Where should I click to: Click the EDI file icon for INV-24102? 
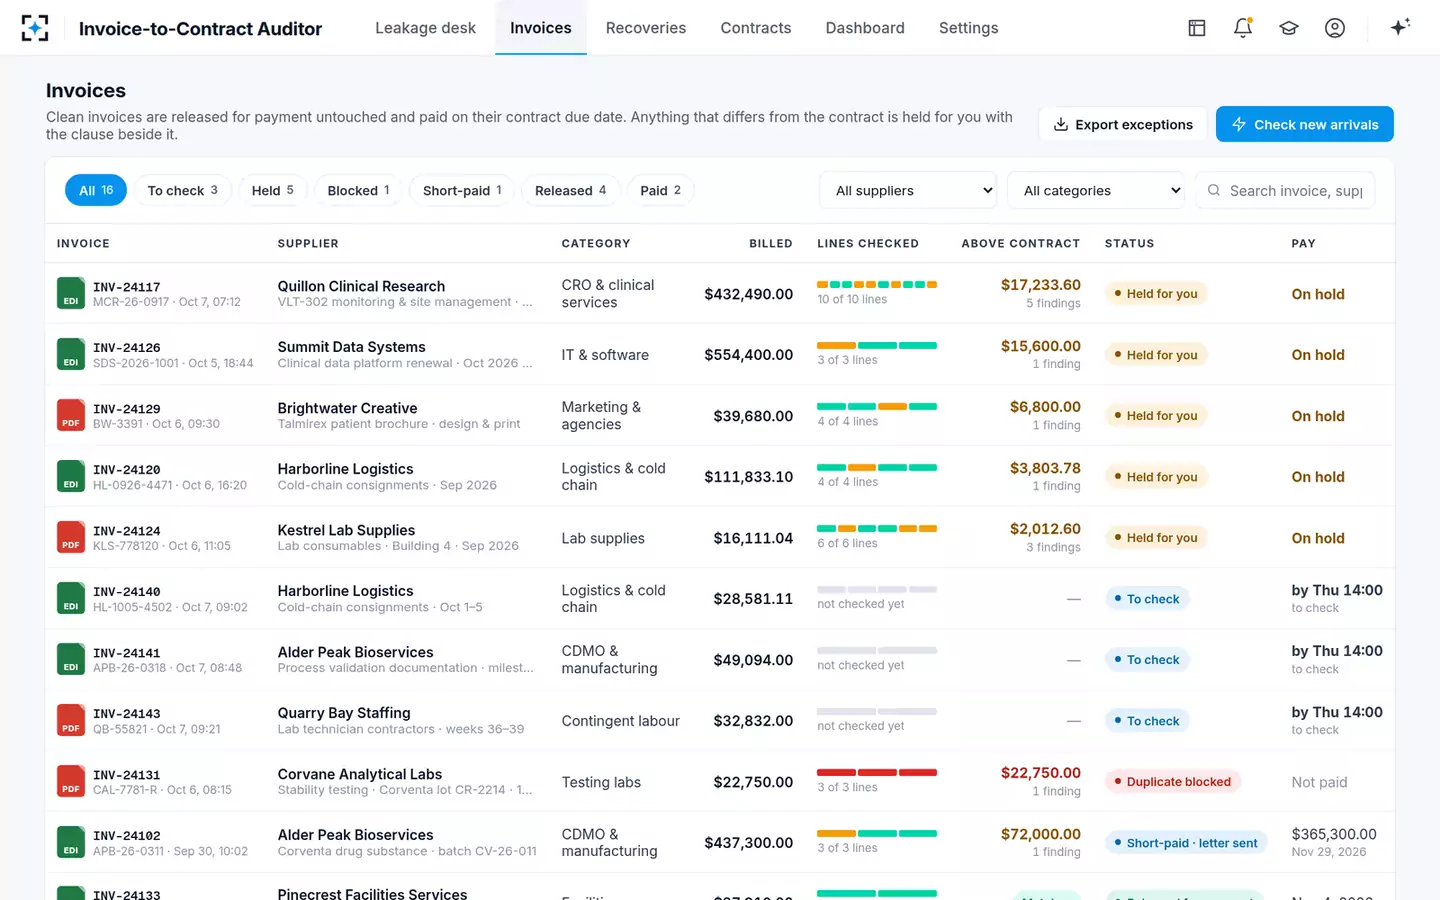coord(71,842)
